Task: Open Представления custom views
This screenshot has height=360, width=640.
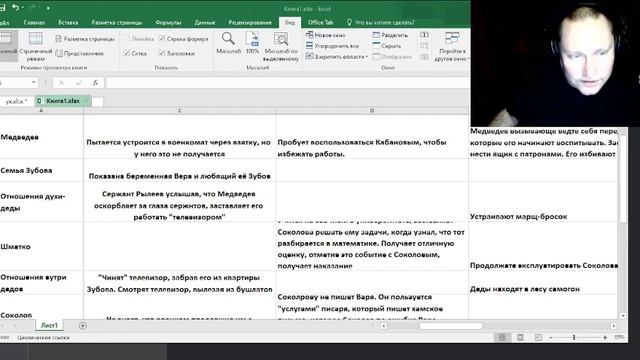Action: click(x=80, y=53)
